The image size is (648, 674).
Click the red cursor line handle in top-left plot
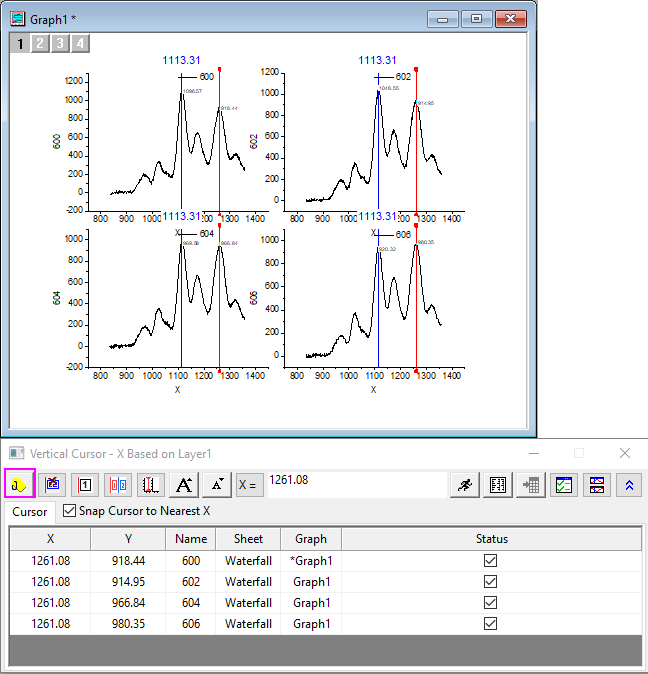[x=219, y=70]
